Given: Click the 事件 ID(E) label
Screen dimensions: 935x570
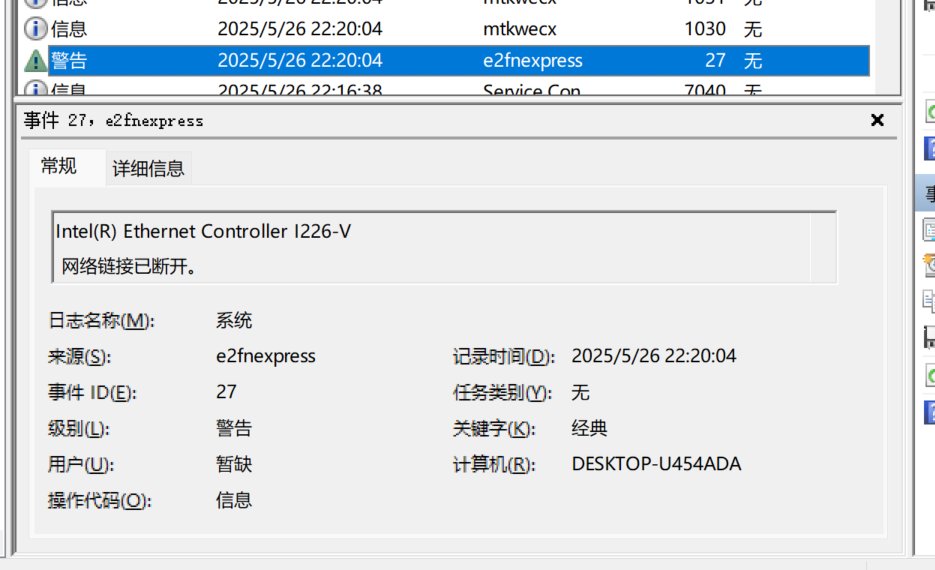Looking at the screenshot, I should [x=92, y=392].
